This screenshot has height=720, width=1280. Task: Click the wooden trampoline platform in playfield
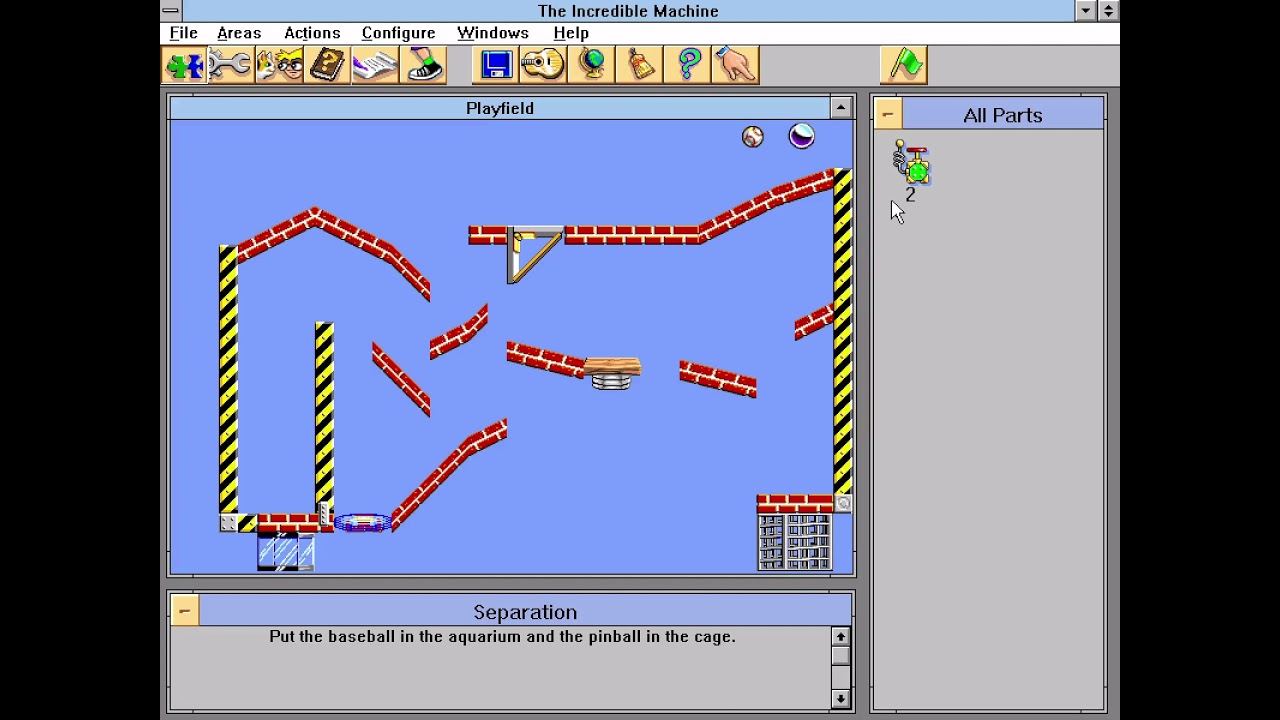pyautogui.click(x=612, y=372)
